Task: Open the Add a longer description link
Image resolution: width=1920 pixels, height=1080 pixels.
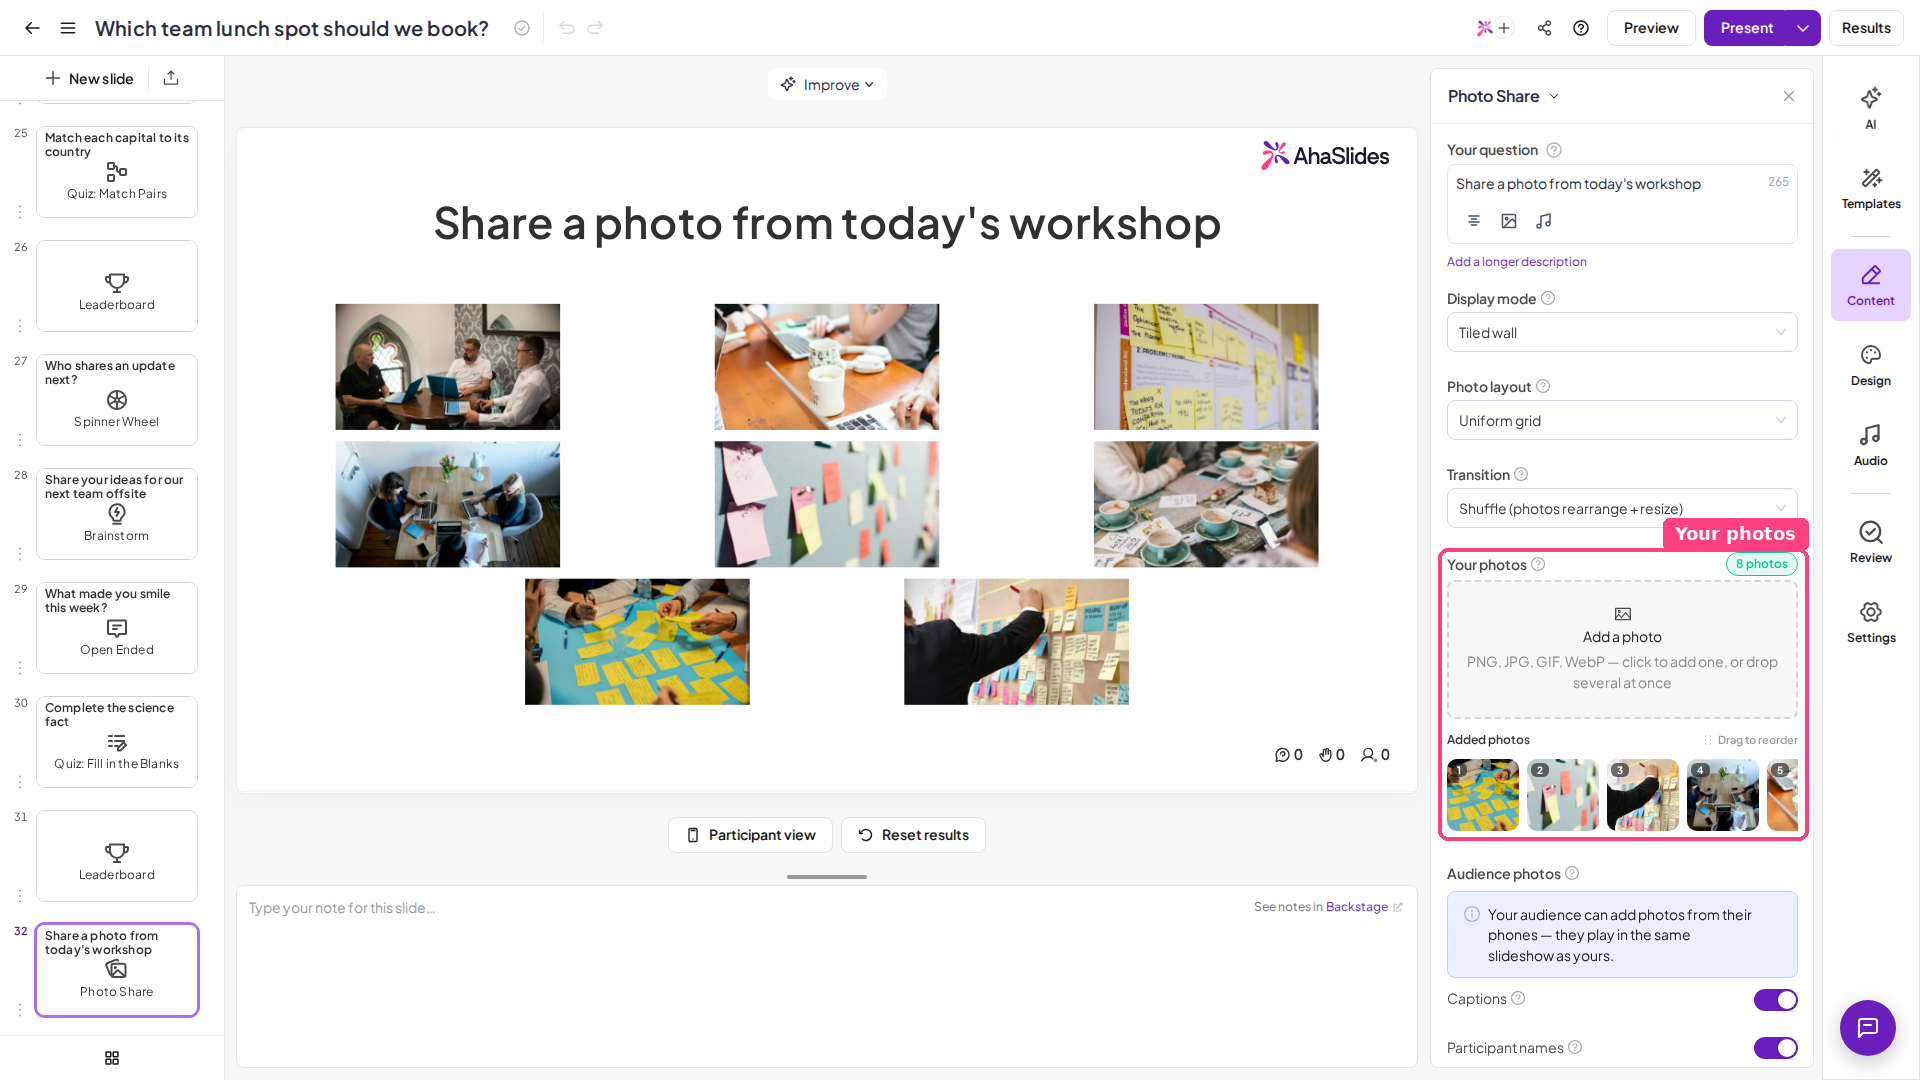Action: 1516,262
